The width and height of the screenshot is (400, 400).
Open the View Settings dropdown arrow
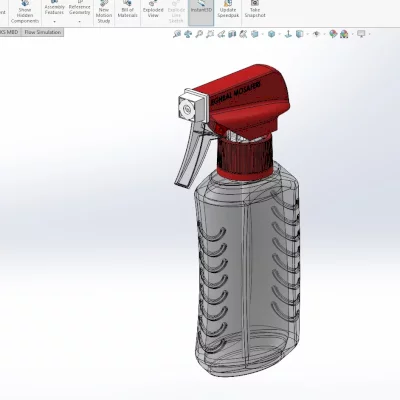(x=370, y=34)
